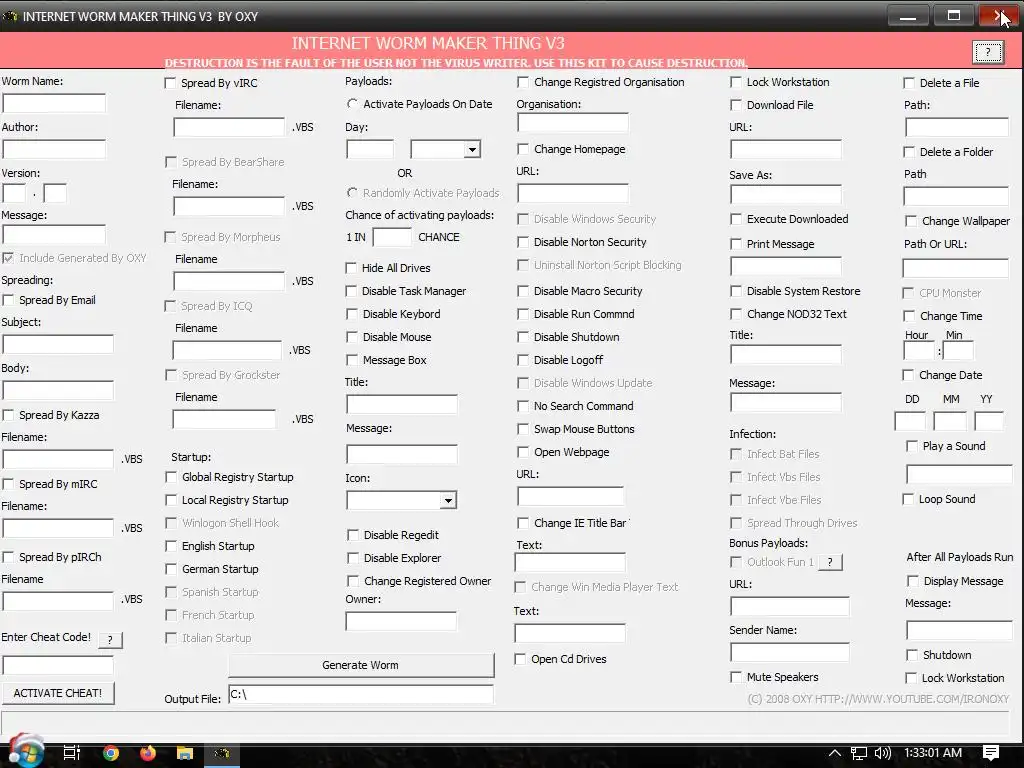Toggle Change Wallpaper checkbox

click(x=910, y=221)
